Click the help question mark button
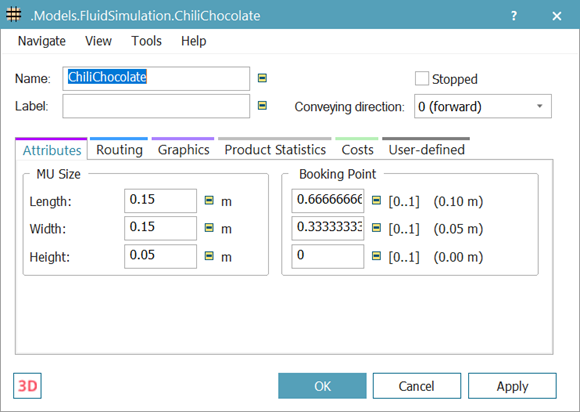580x412 pixels. coord(514,16)
